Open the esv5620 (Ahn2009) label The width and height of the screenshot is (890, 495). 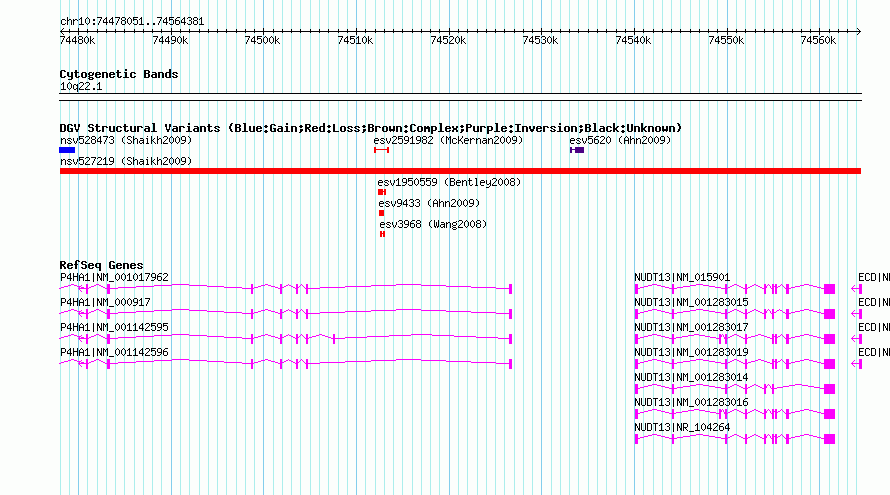tap(620, 140)
